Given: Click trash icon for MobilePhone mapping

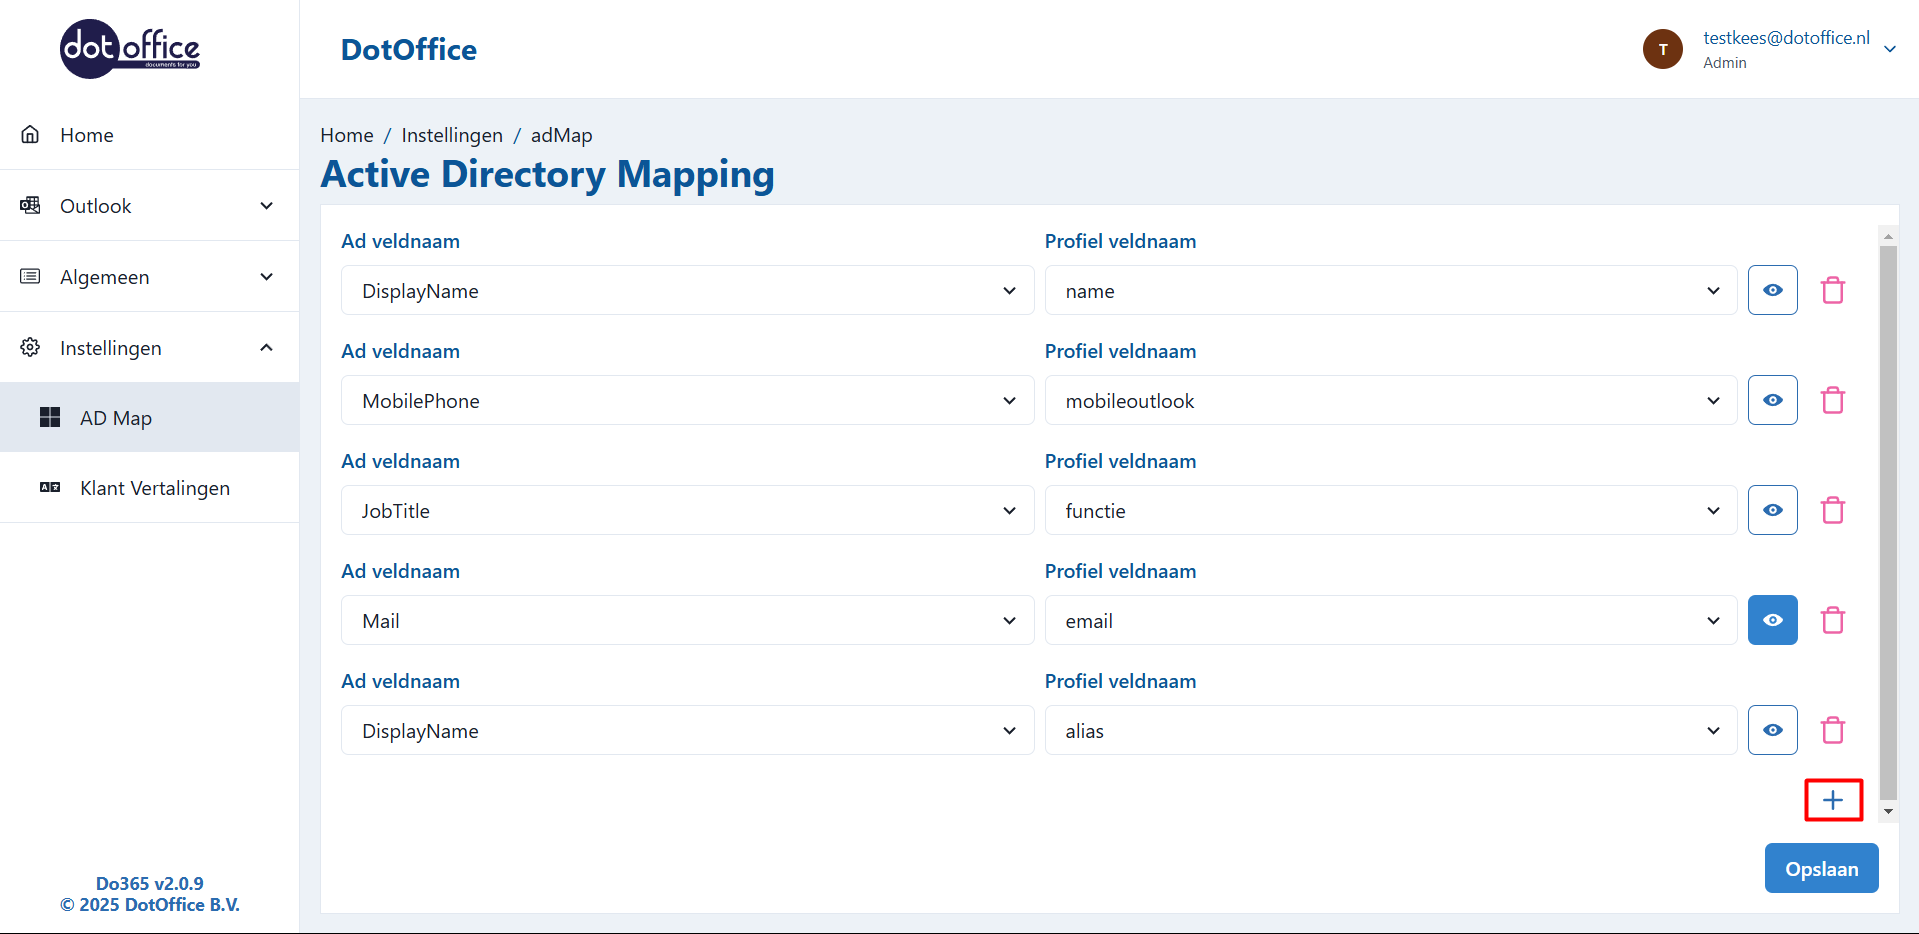Looking at the screenshot, I should click(x=1832, y=401).
